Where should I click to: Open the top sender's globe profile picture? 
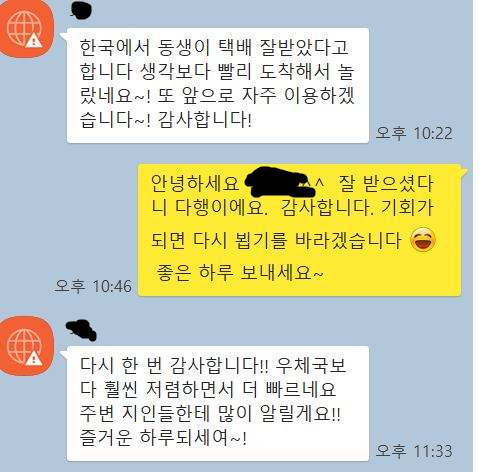[25, 29]
